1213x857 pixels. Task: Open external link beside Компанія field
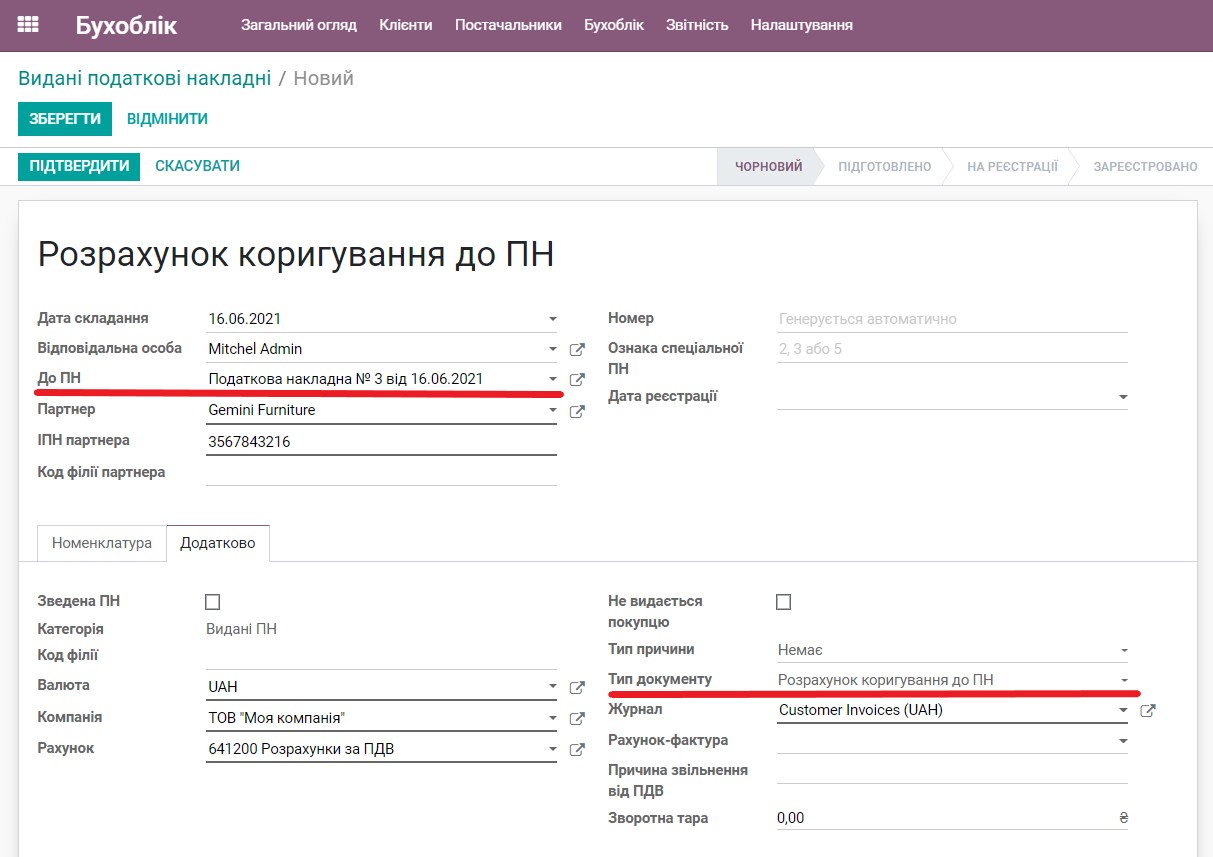(577, 717)
